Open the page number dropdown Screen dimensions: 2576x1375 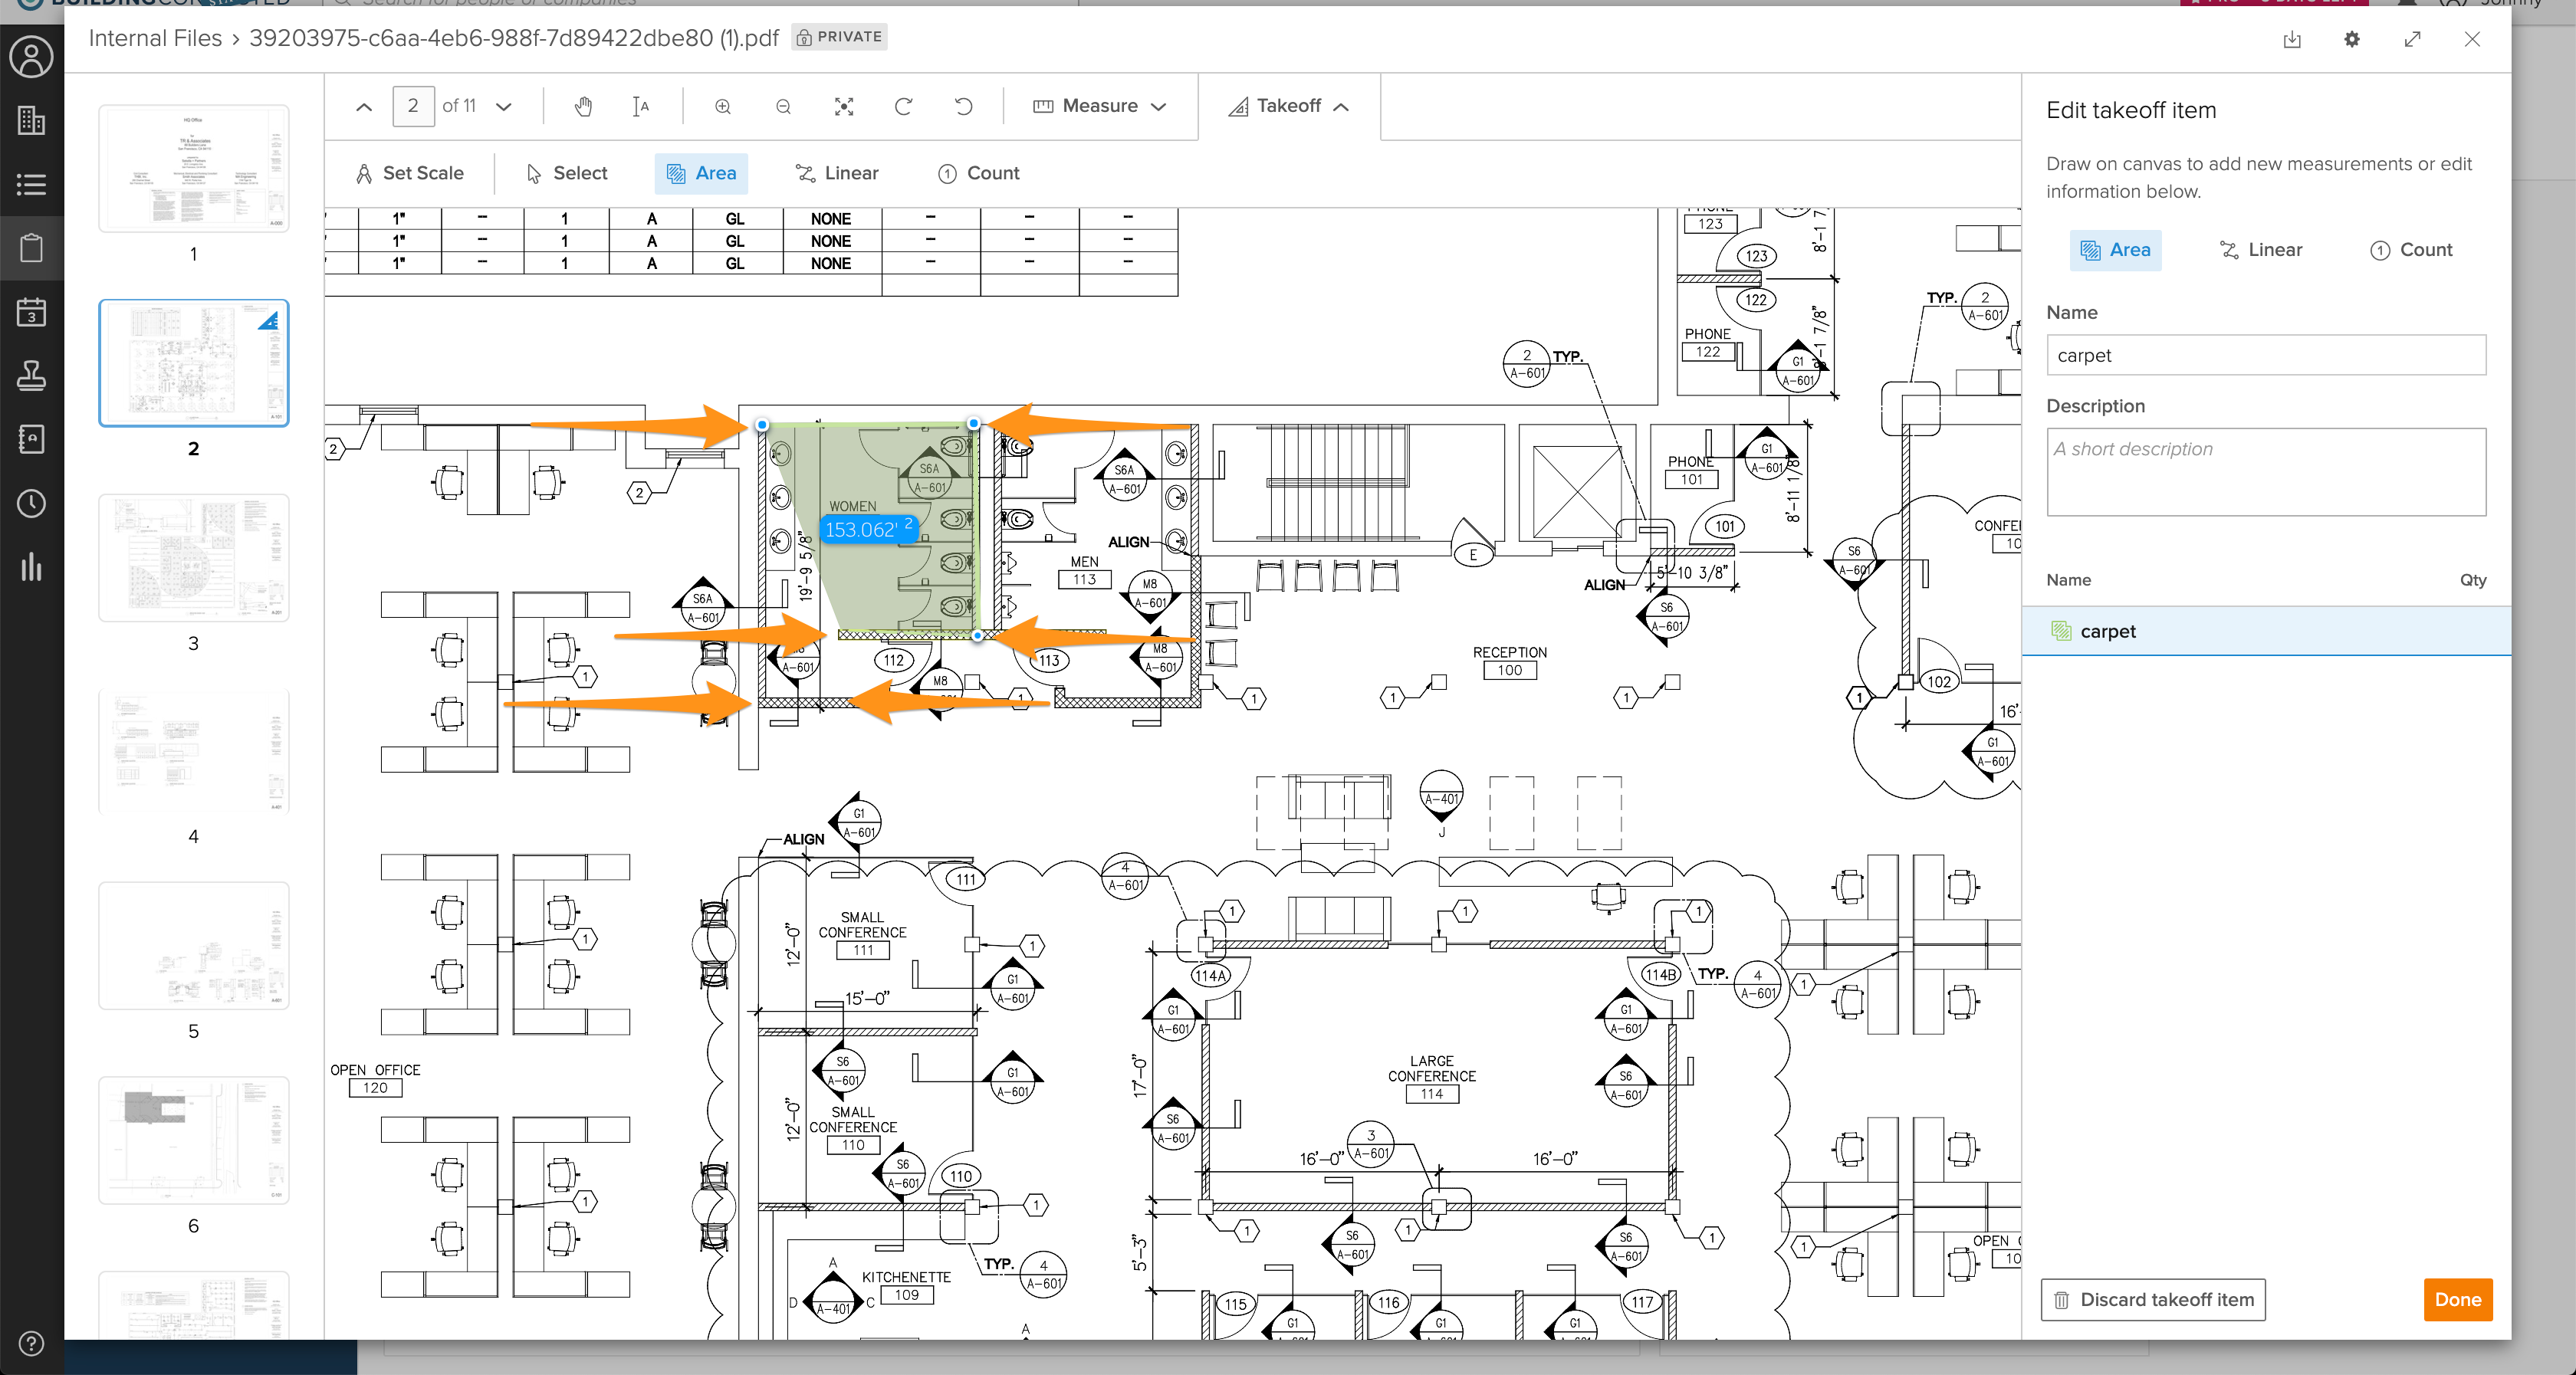tap(504, 106)
